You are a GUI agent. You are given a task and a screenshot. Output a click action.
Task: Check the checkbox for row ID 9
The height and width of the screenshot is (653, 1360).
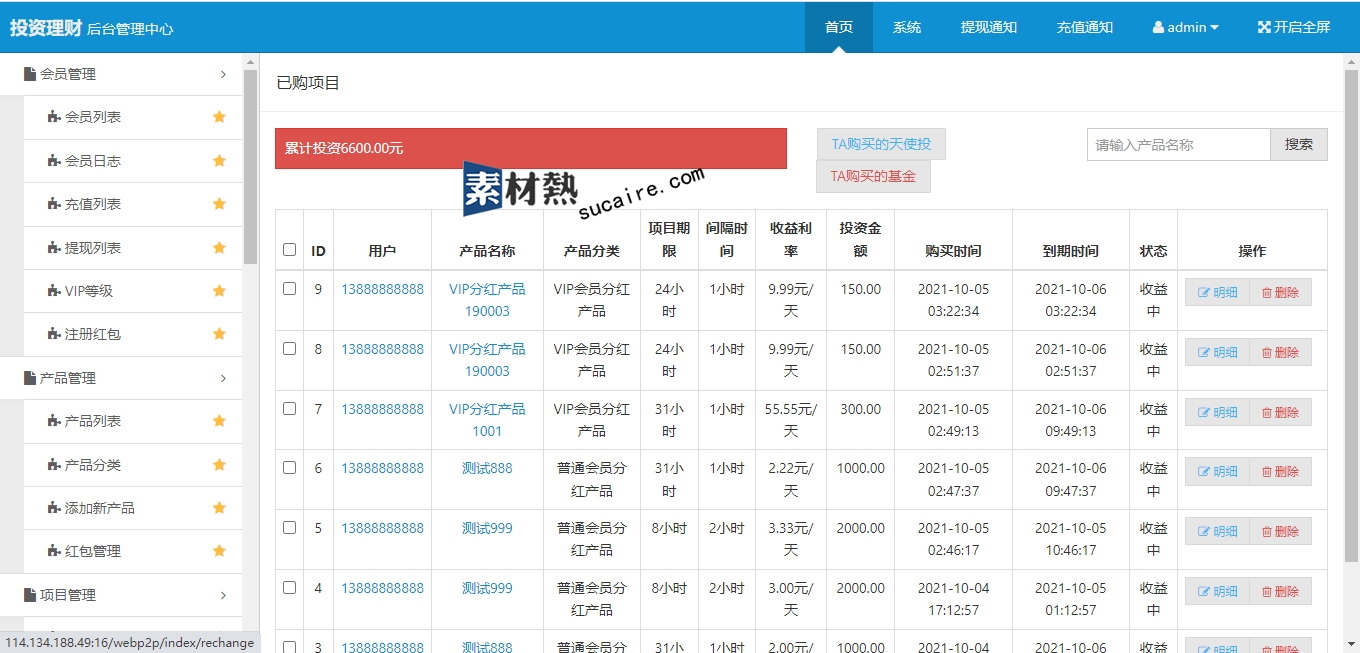click(x=290, y=288)
